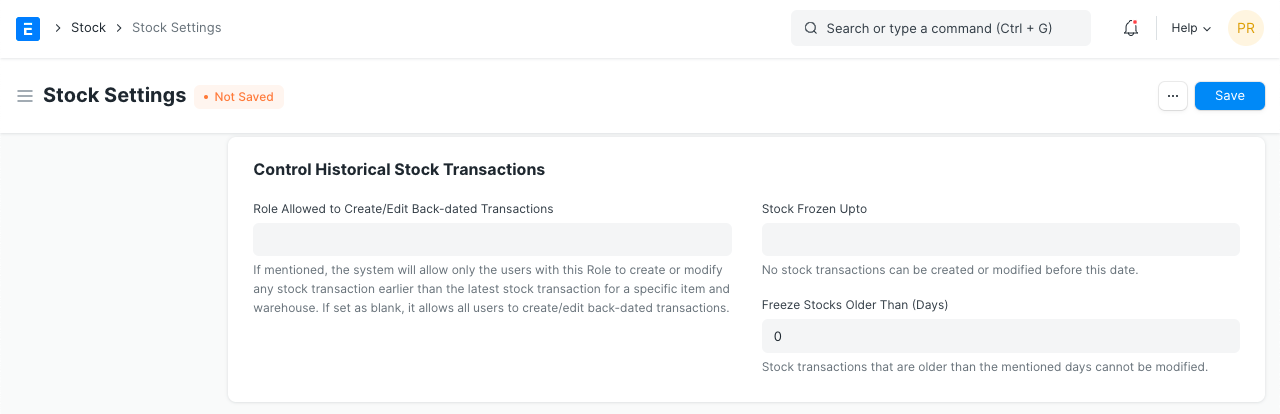Screen dimensions: 1280x414
Task: Open the Role Allowed for Back-dated Transactions field
Action: pyautogui.click(x=492, y=240)
